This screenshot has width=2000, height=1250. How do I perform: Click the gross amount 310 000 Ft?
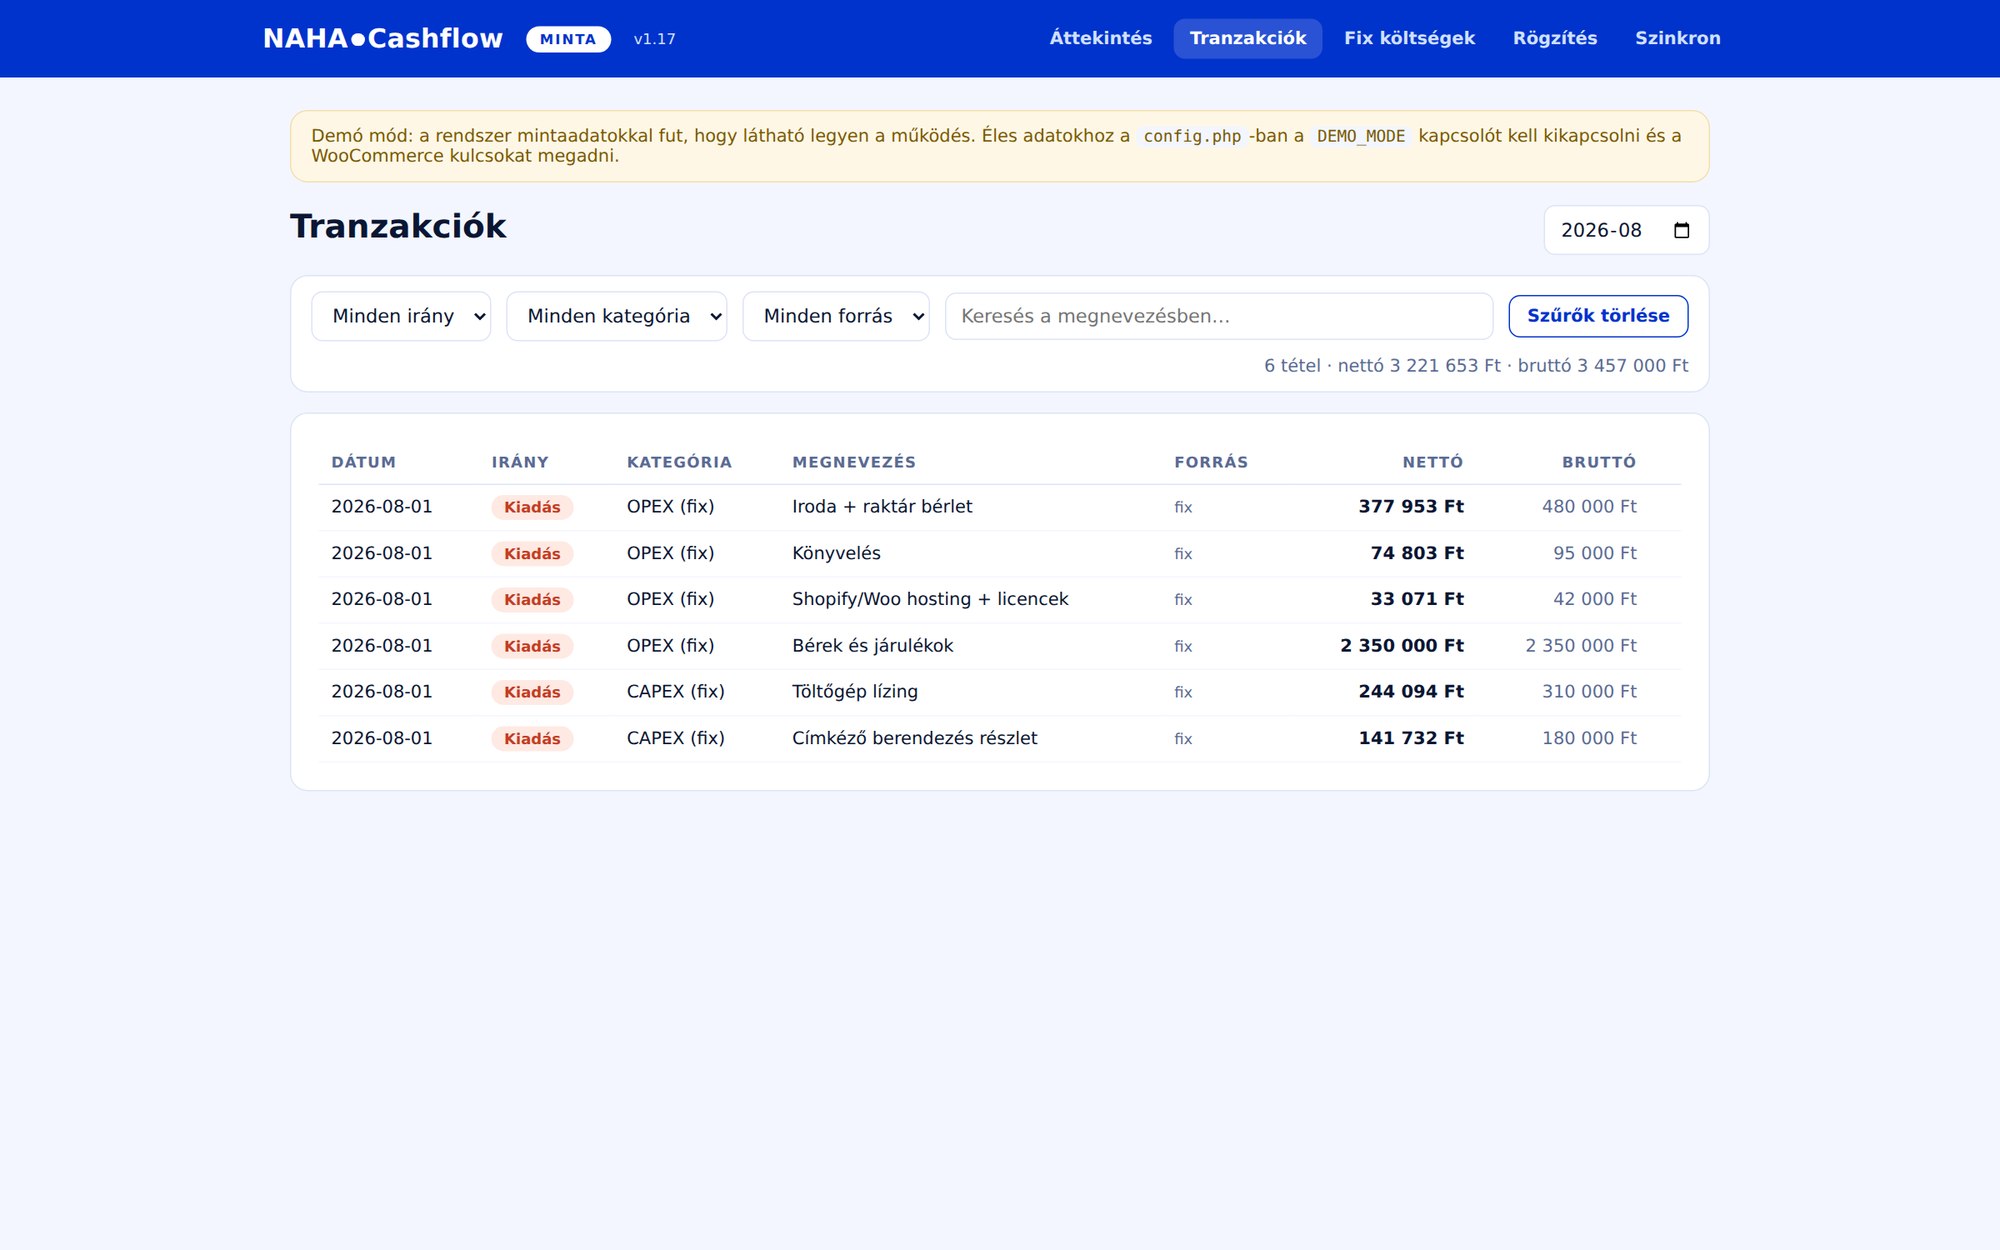(x=1589, y=692)
